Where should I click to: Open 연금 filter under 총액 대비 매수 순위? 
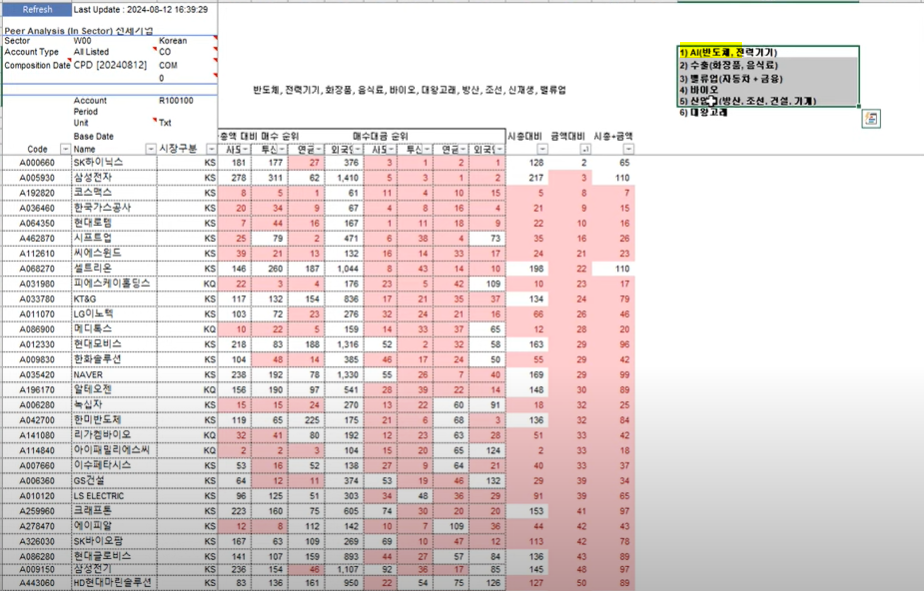tap(318, 150)
